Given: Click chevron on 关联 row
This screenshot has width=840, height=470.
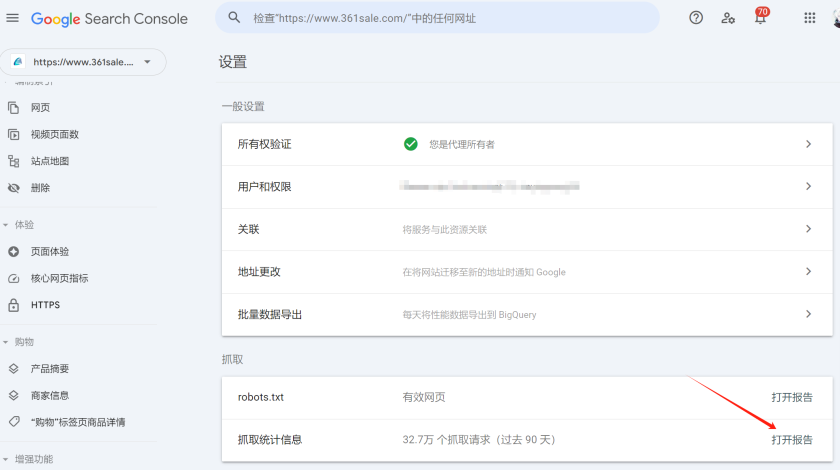Looking at the screenshot, I should pos(808,229).
